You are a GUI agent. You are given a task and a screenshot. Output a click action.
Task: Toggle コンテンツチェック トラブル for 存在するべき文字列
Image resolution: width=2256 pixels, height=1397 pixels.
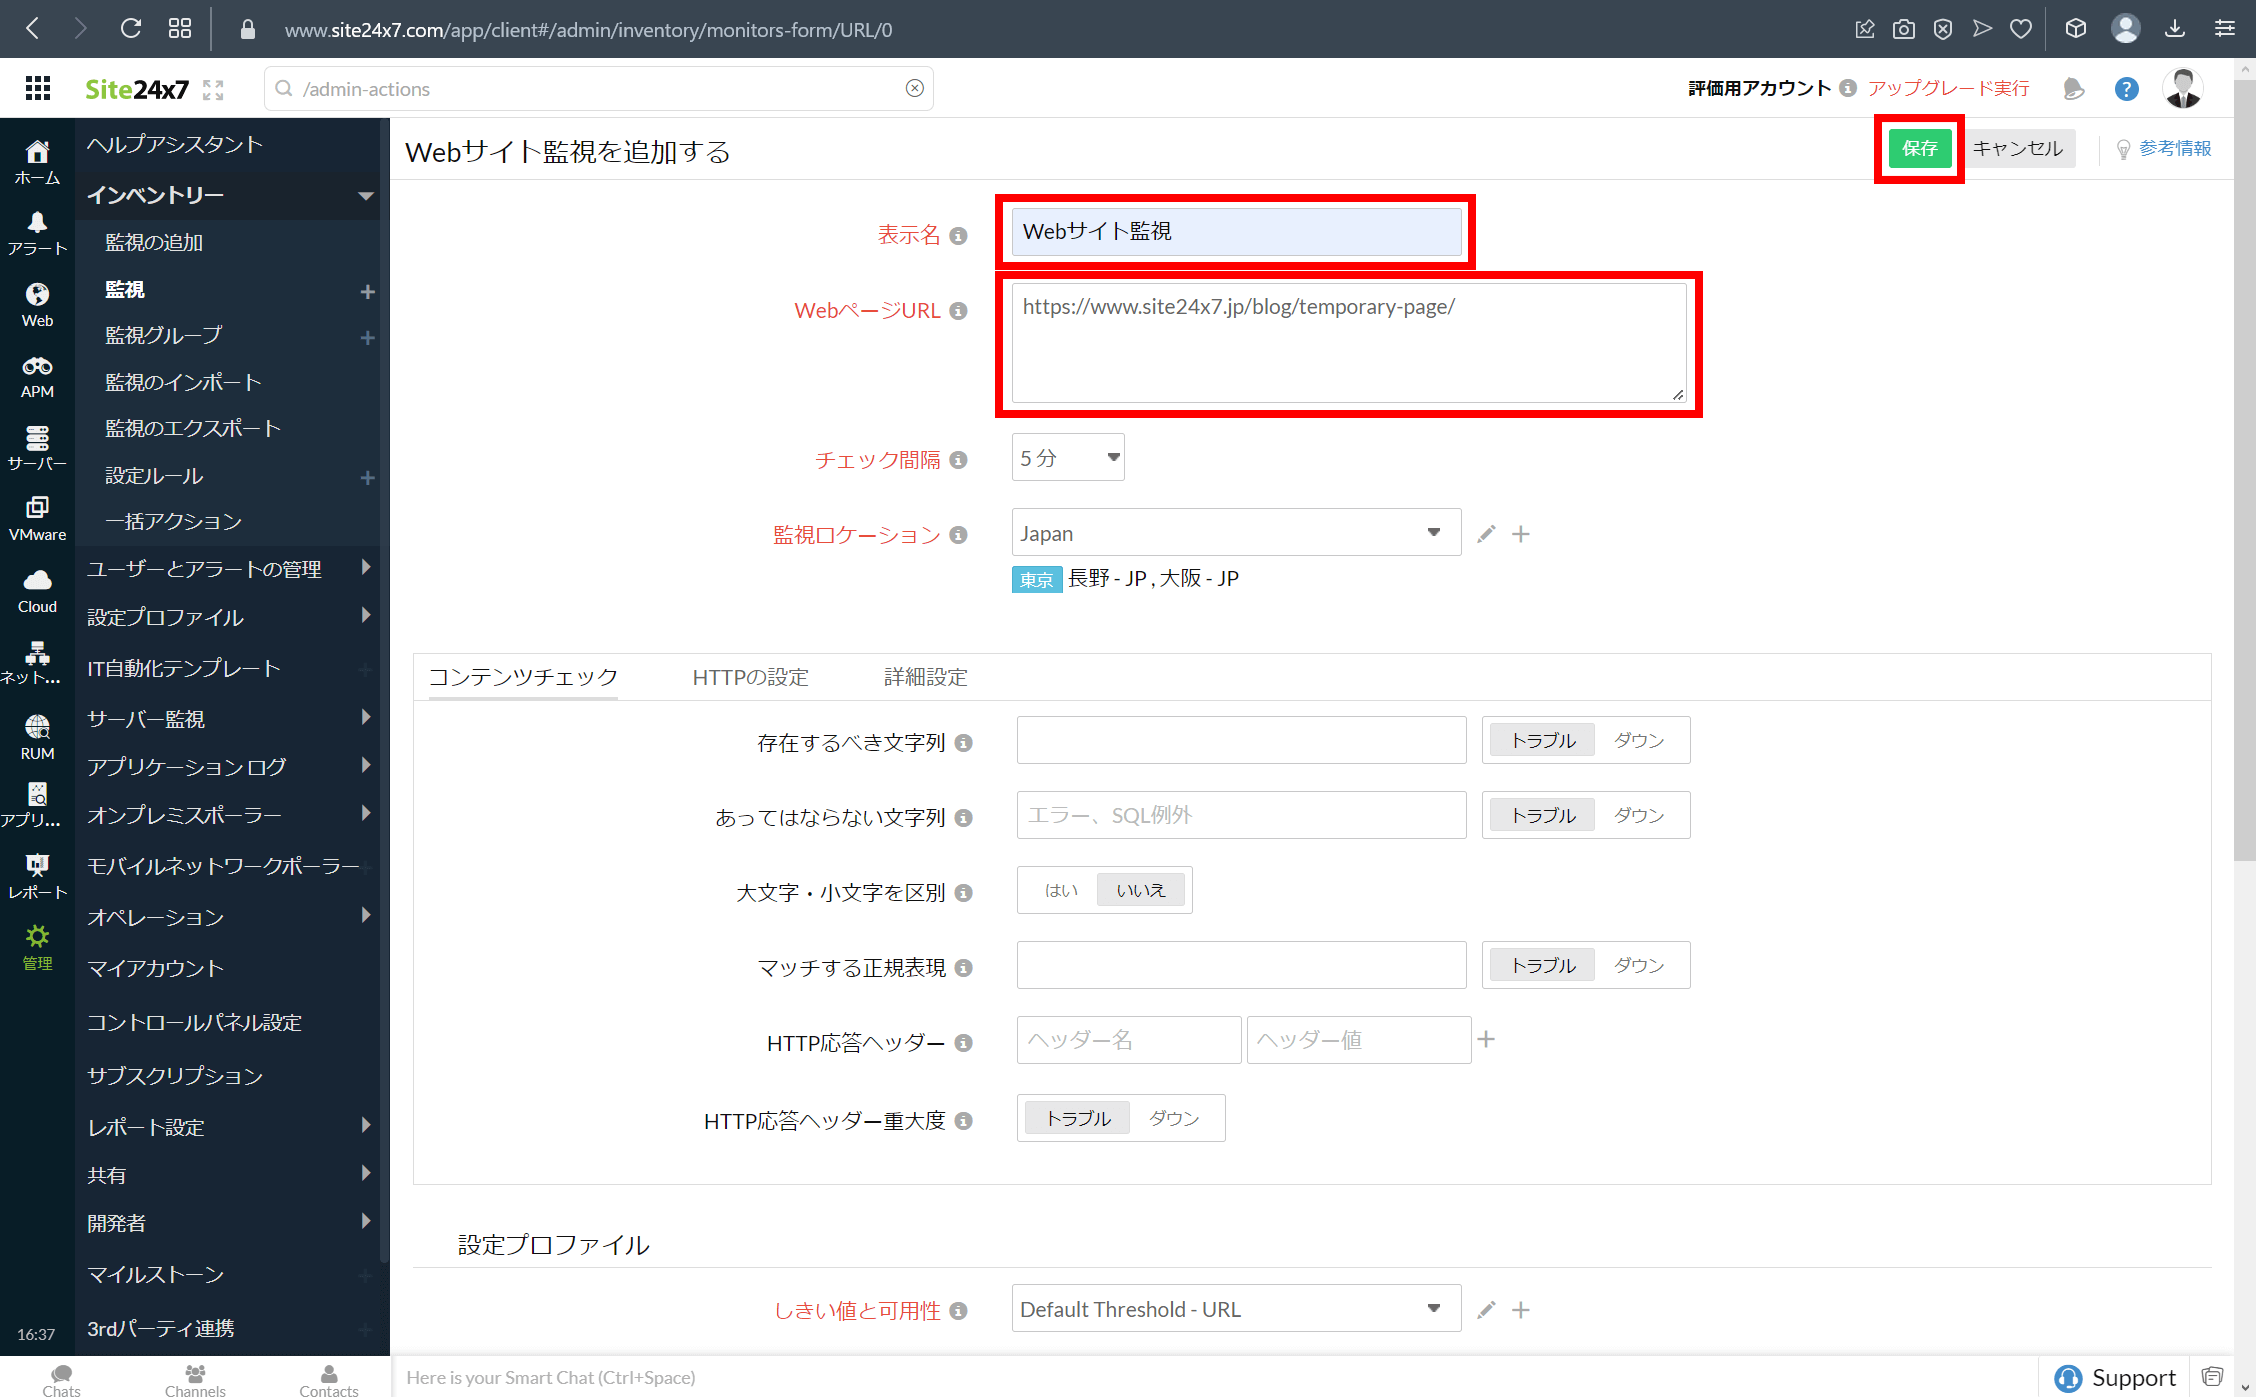point(1539,740)
